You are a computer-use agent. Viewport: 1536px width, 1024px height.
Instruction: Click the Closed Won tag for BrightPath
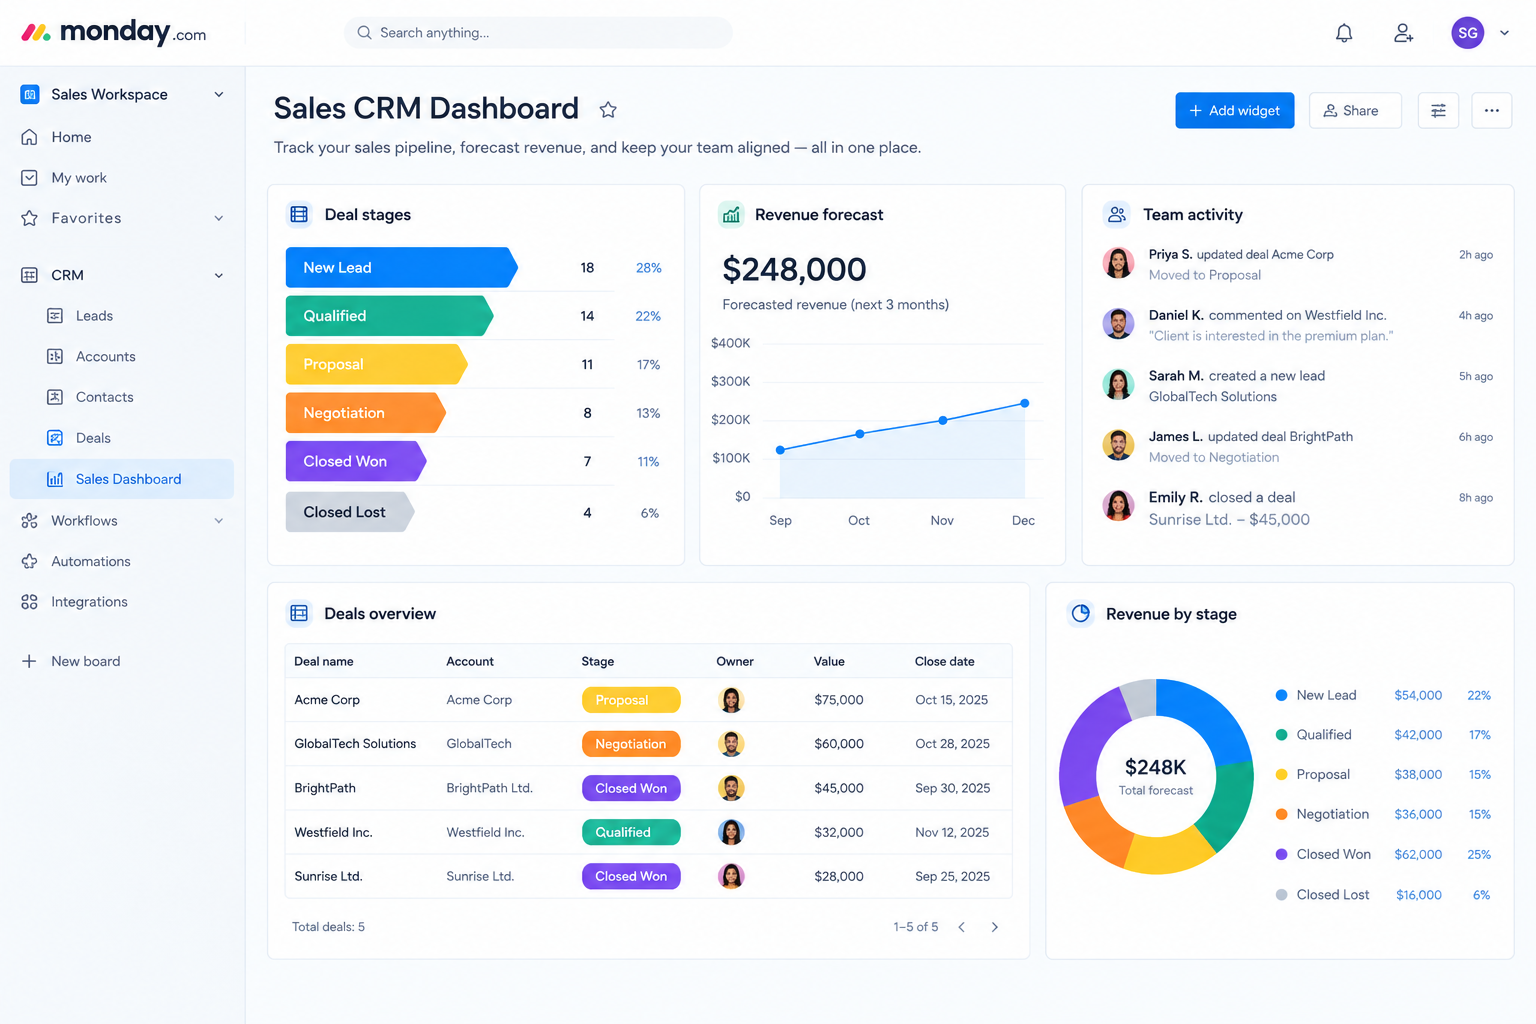[631, 788]
